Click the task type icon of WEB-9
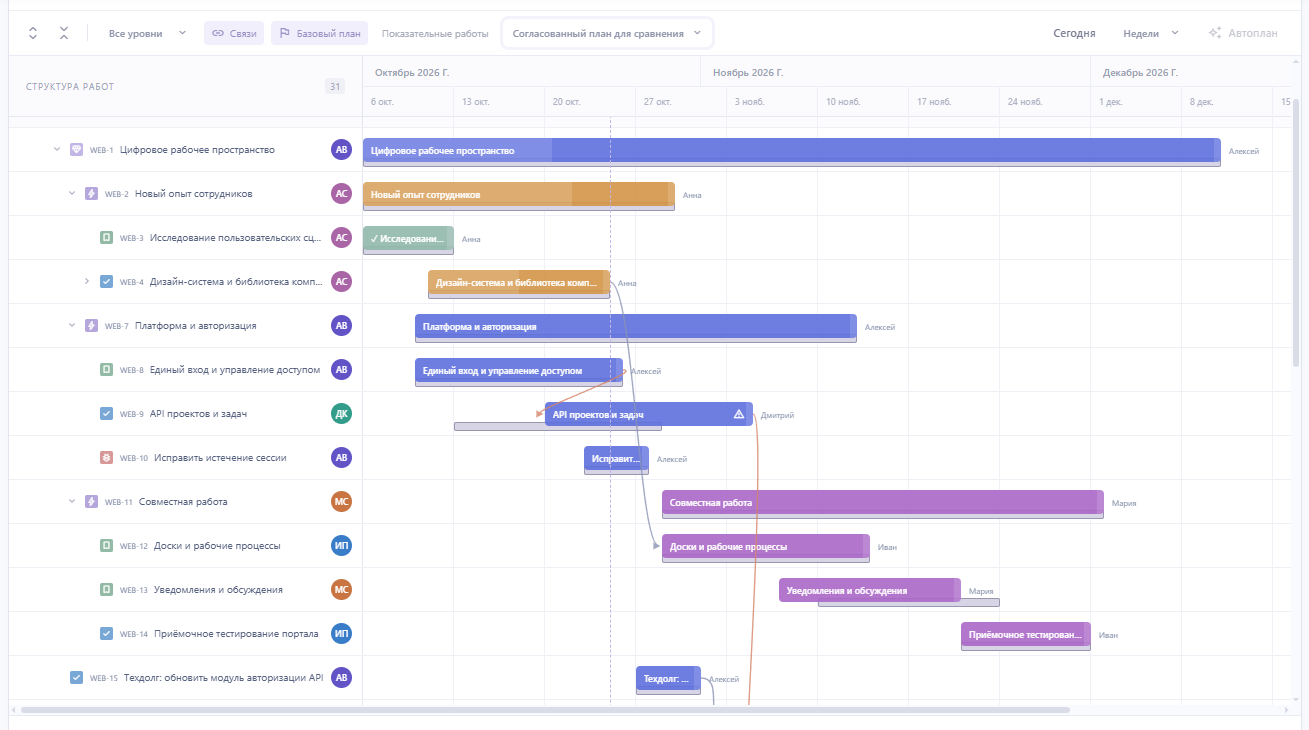Viewport: 1309px width, 730px height. pyautogui.click(x=106, y=414)
